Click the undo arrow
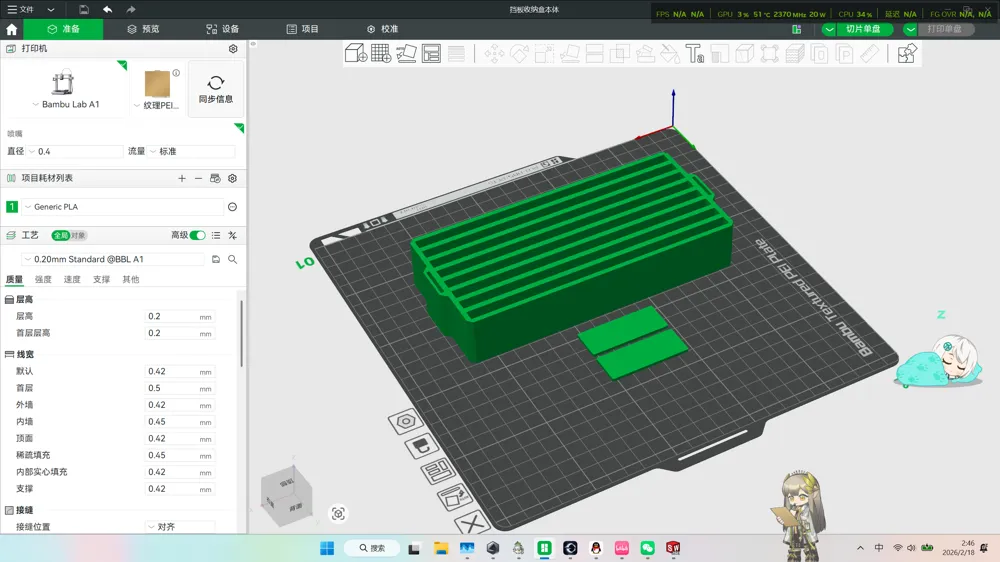Screen dimensions: 1000x562 coord(107,10)
